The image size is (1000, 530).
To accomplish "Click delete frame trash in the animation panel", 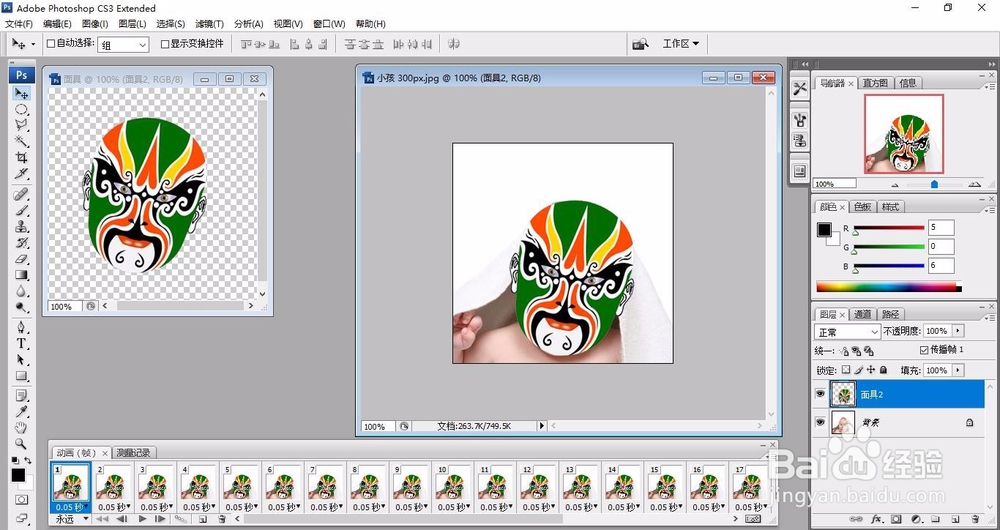I will 221,519.
